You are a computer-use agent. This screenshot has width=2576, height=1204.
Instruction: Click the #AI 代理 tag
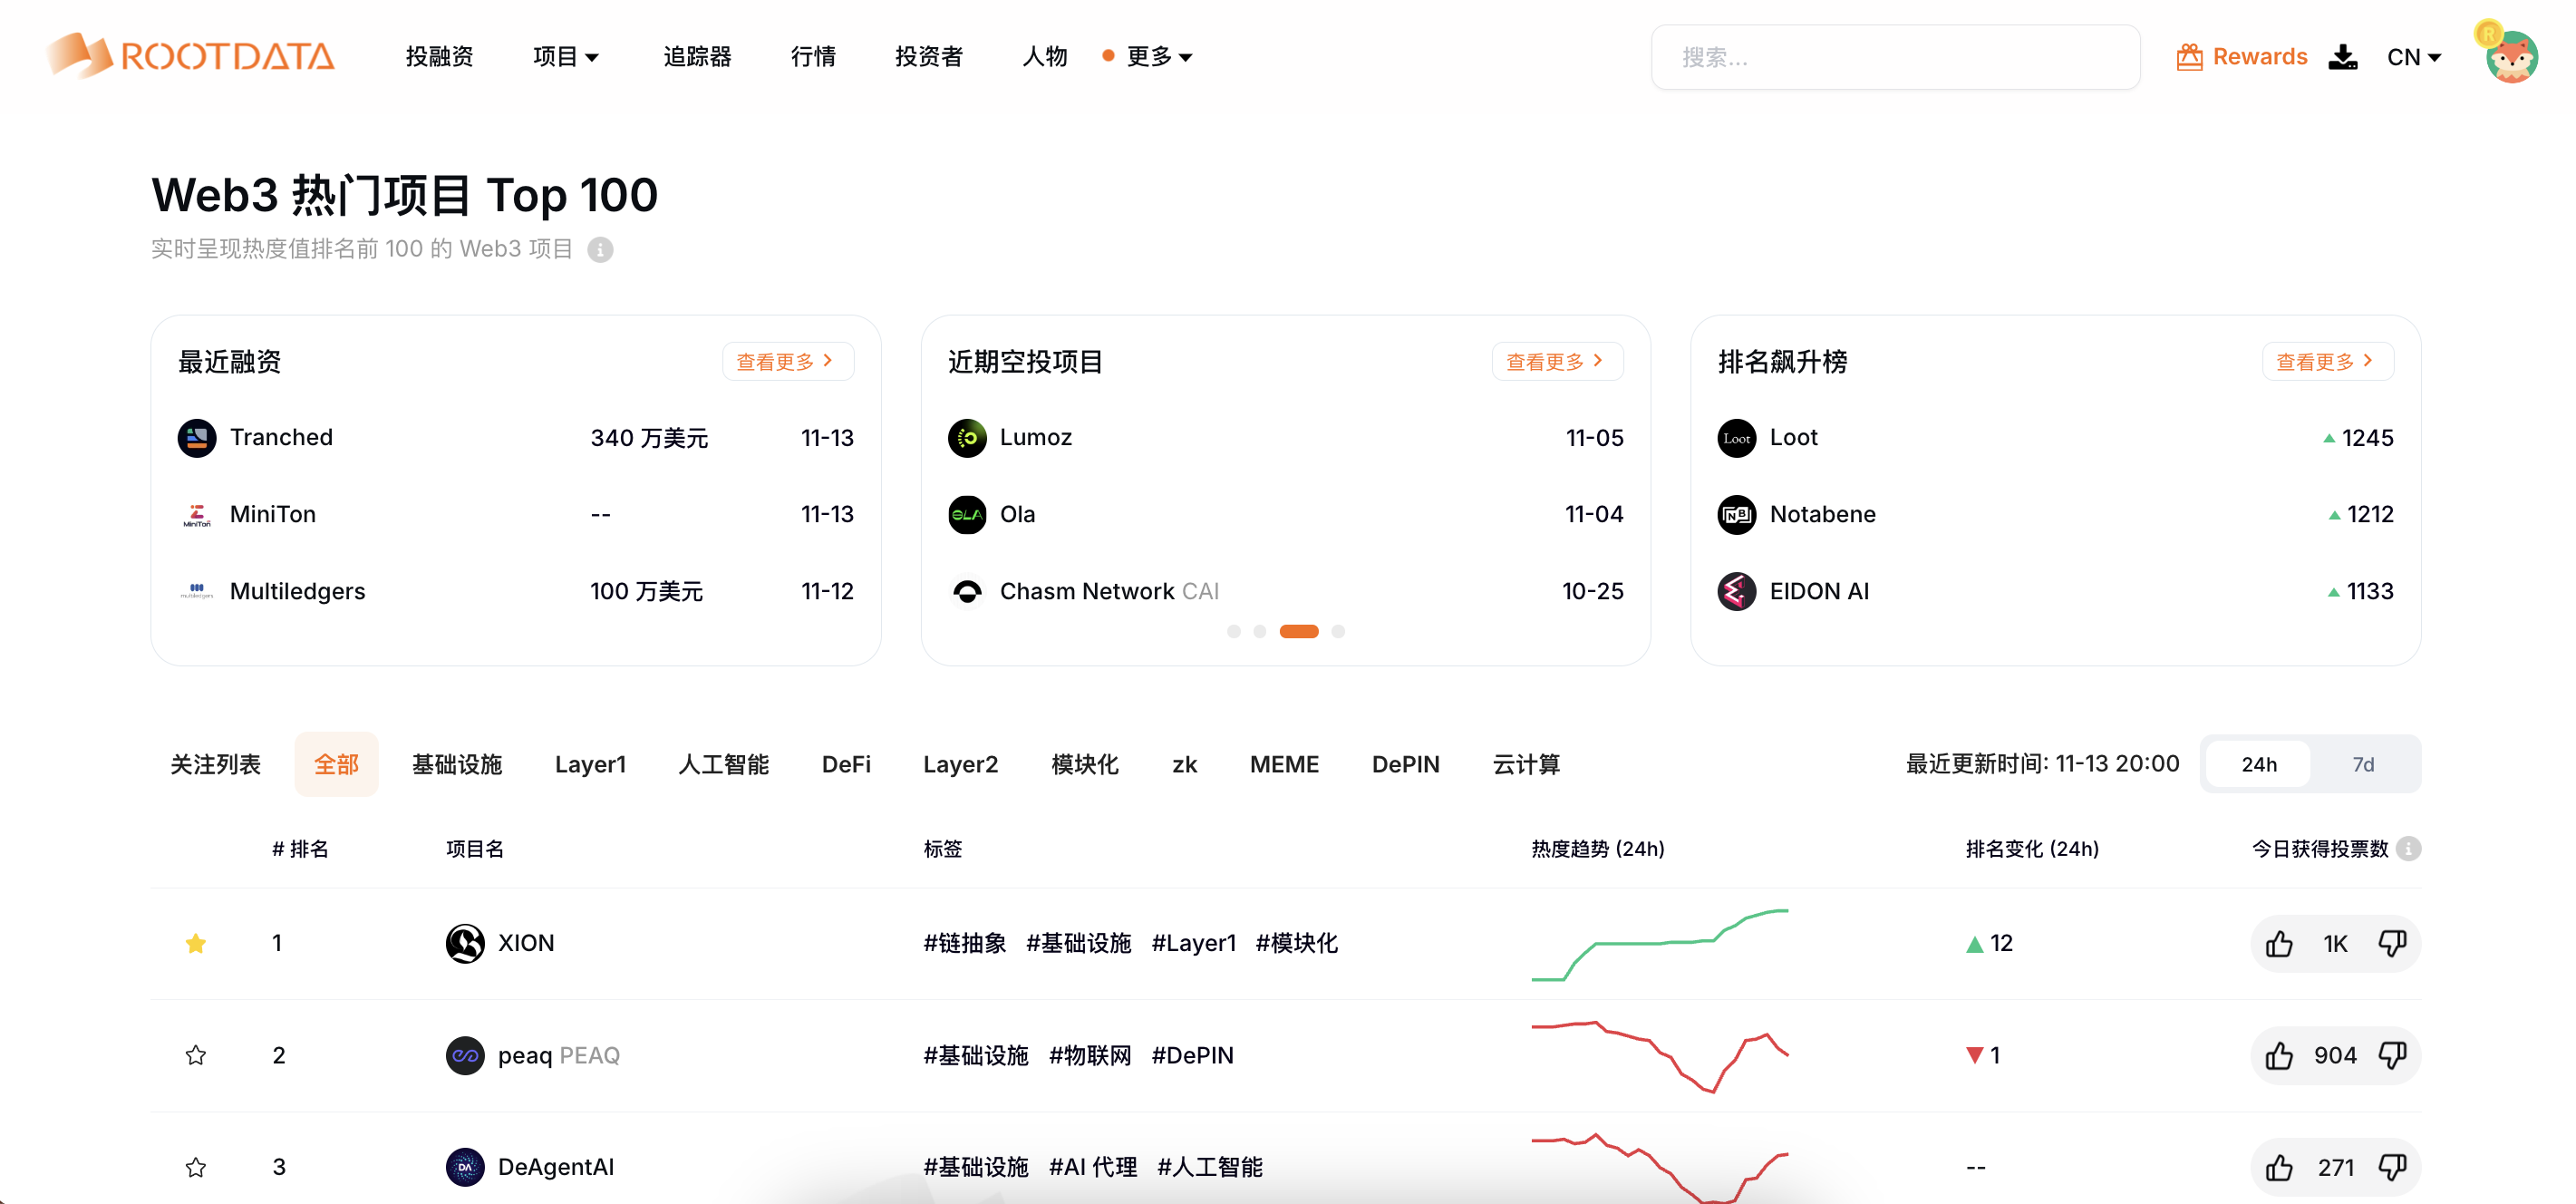(x=1093, y=1167)
